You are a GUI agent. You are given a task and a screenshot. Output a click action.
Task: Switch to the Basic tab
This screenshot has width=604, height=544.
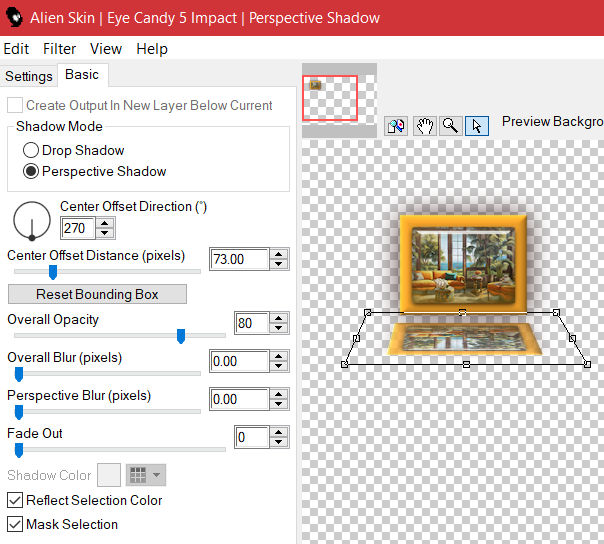coord(82,75)
